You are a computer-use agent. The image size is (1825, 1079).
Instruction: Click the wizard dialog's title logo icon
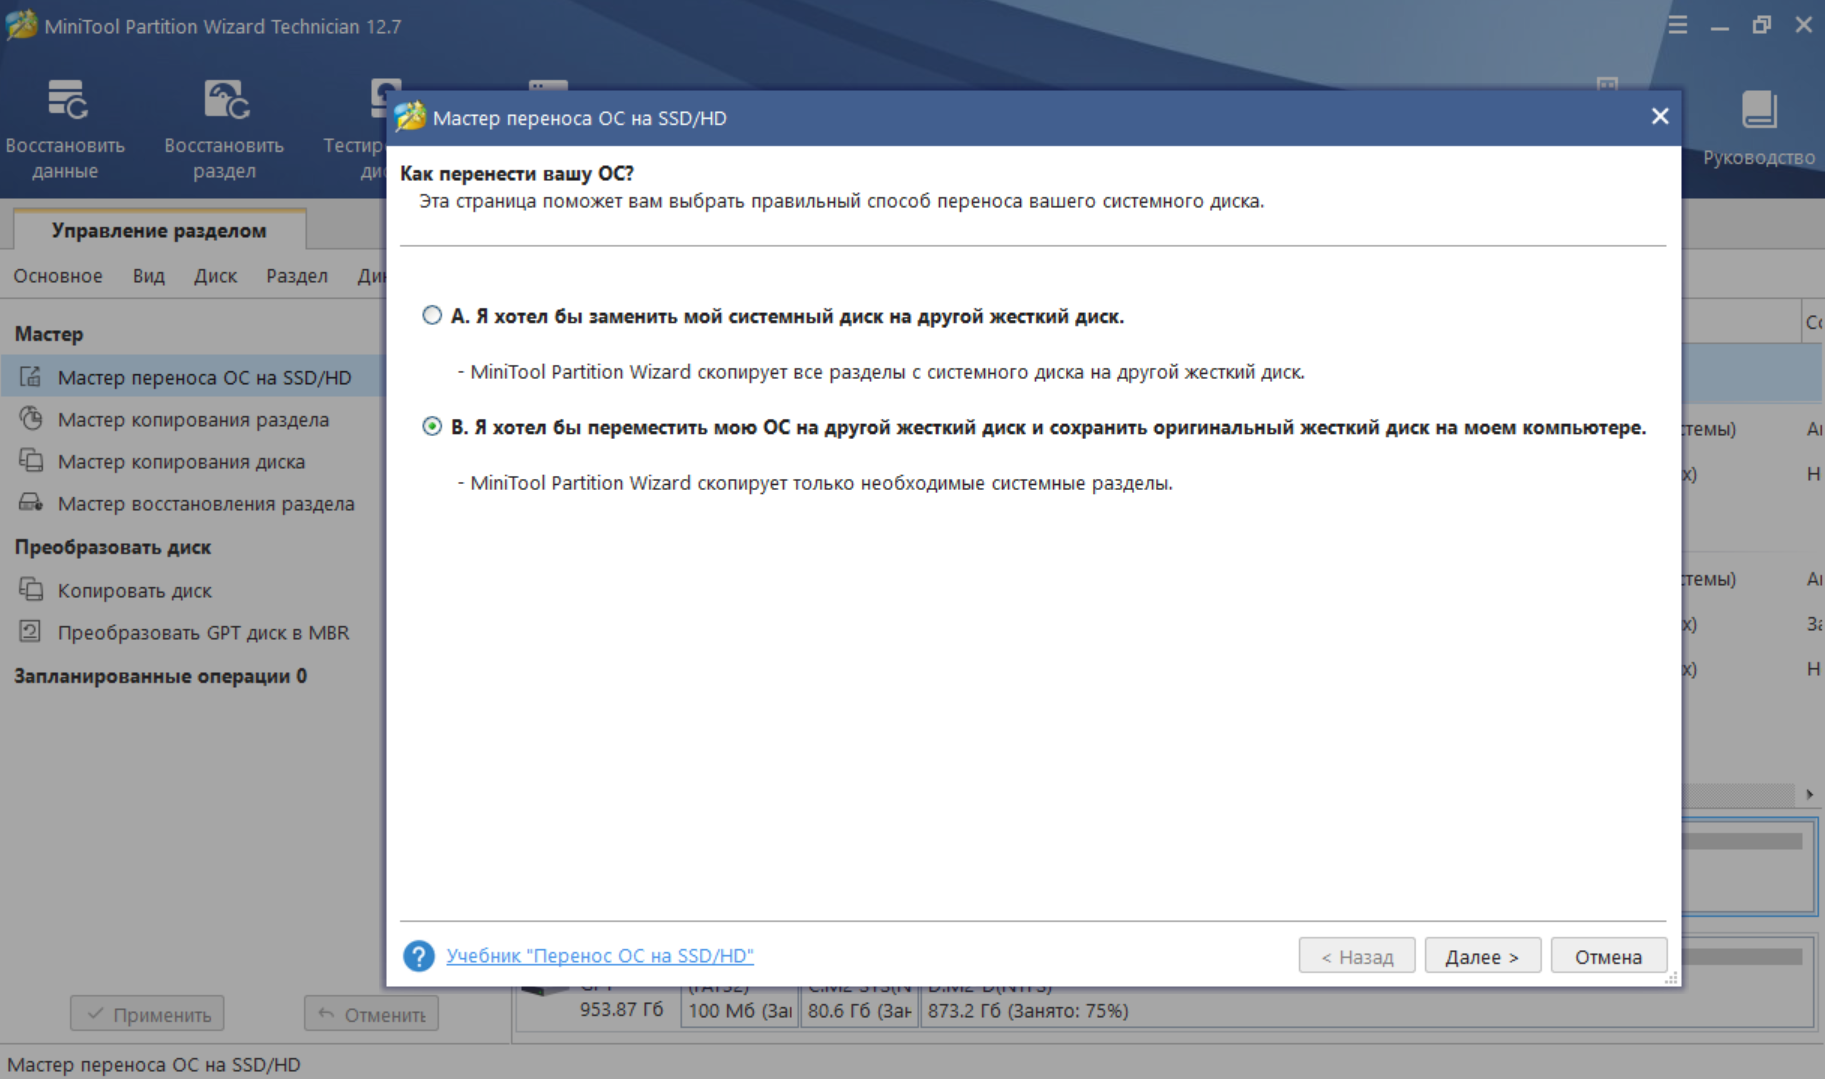(410, 117)
